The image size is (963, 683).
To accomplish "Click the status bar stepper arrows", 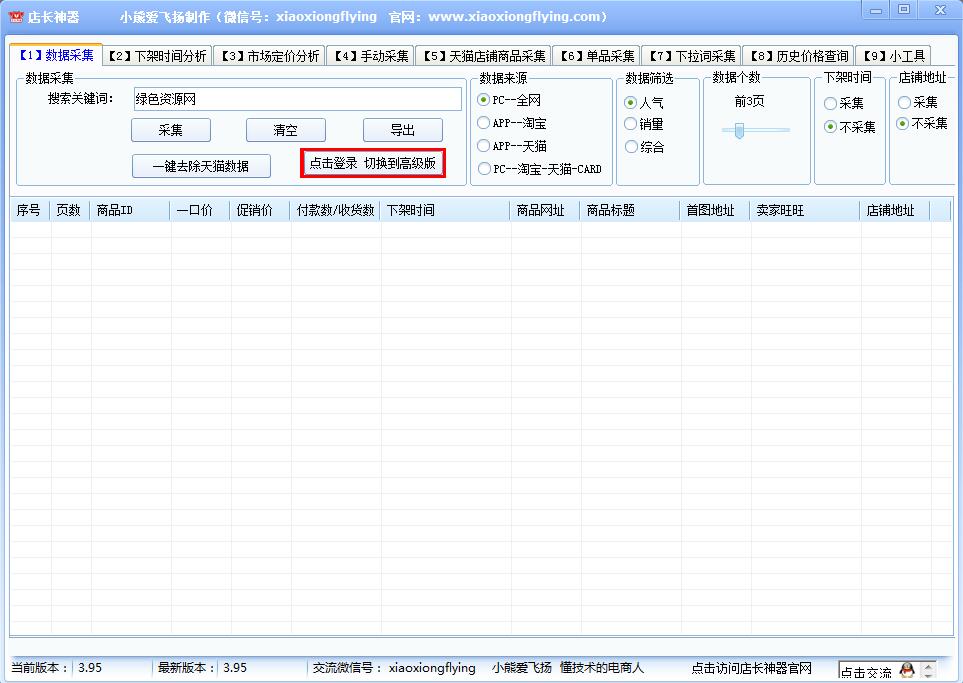I will point(928,670).
